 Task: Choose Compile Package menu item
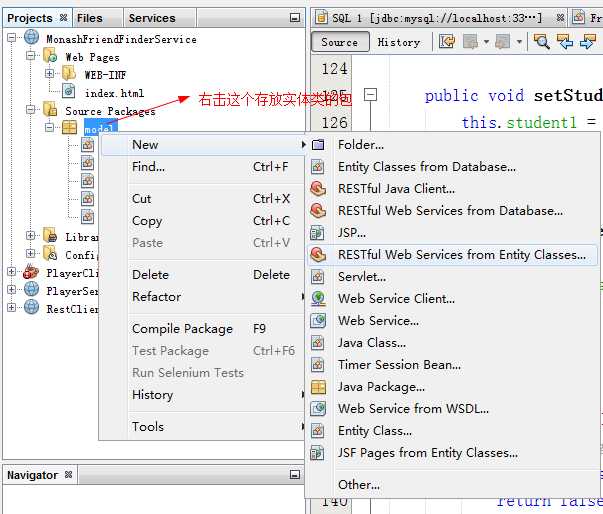[x=204, y=329]
